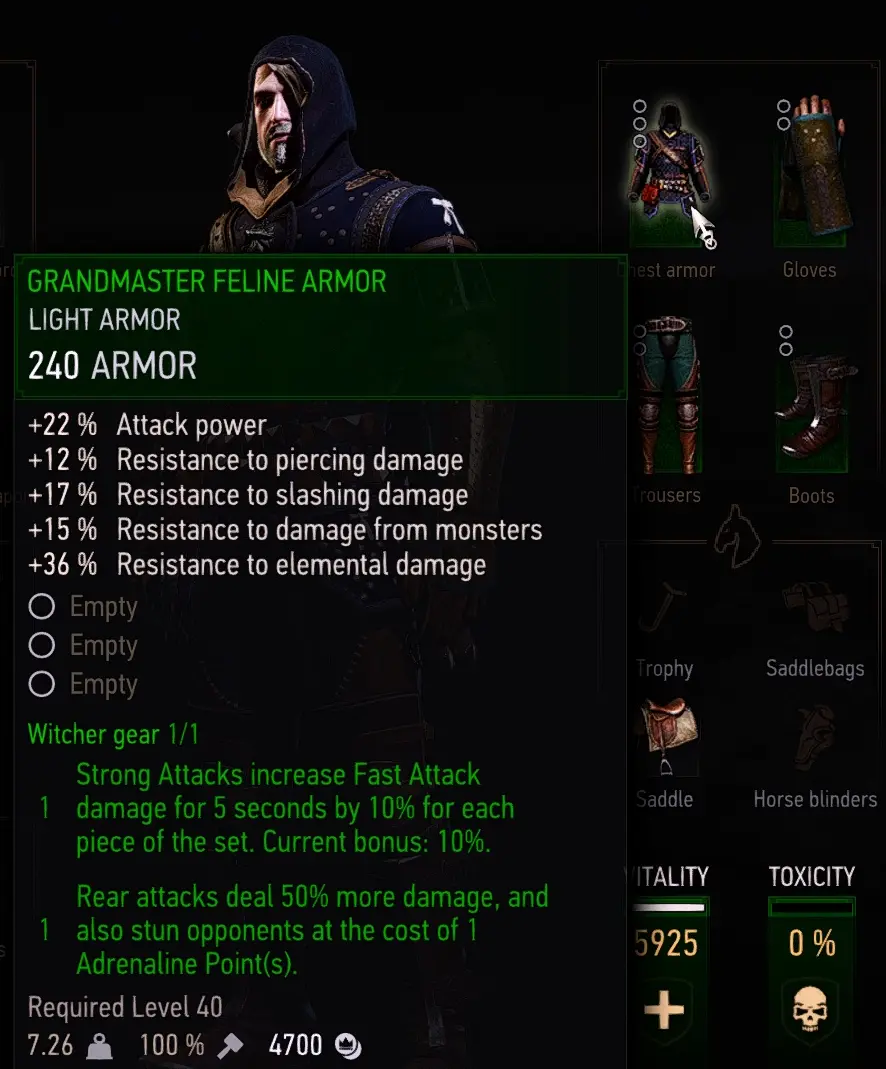Click the hammer durability icon near 100 %
The image size is (886, 1069).
pyautogui.click(x=230, y=1045)
